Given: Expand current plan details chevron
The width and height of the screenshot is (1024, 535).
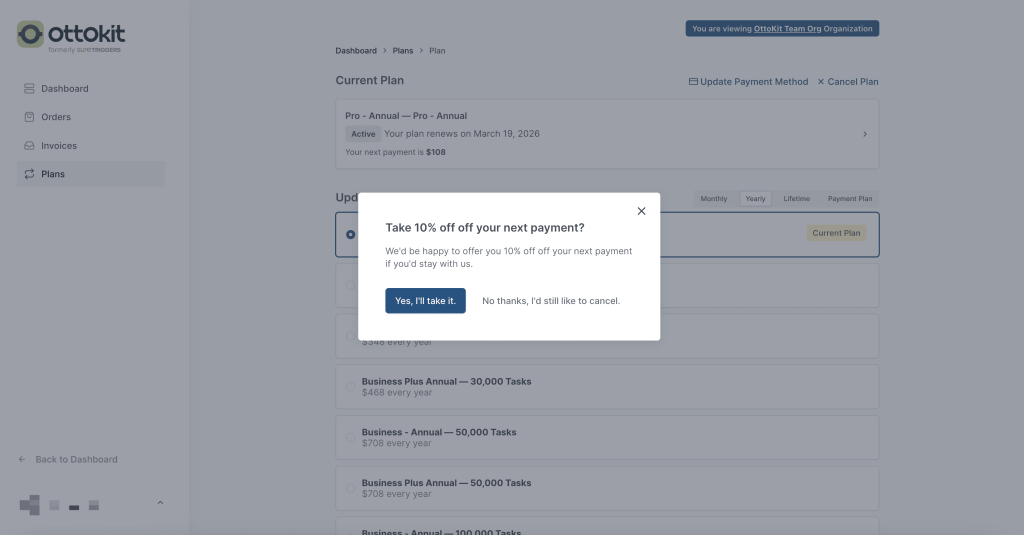Looking at the screenshot, I should [x=865, y=134].
